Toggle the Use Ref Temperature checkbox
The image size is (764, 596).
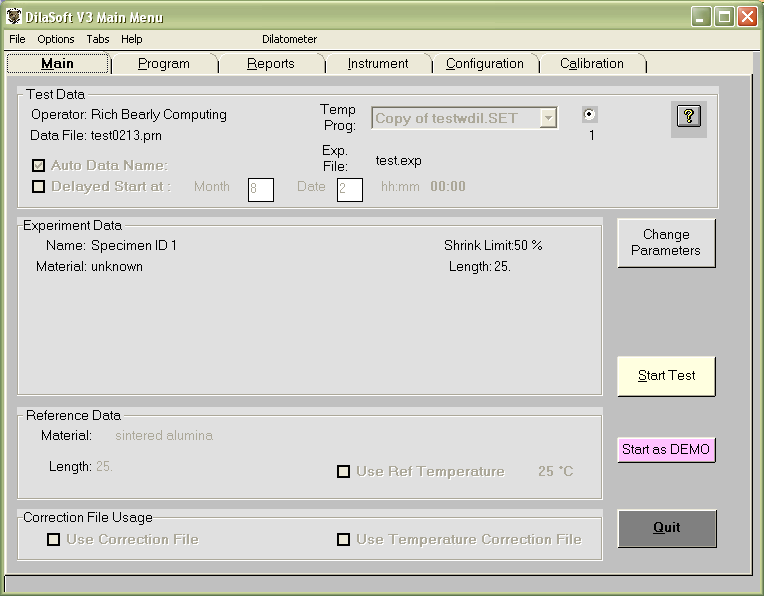click(344, 472)
